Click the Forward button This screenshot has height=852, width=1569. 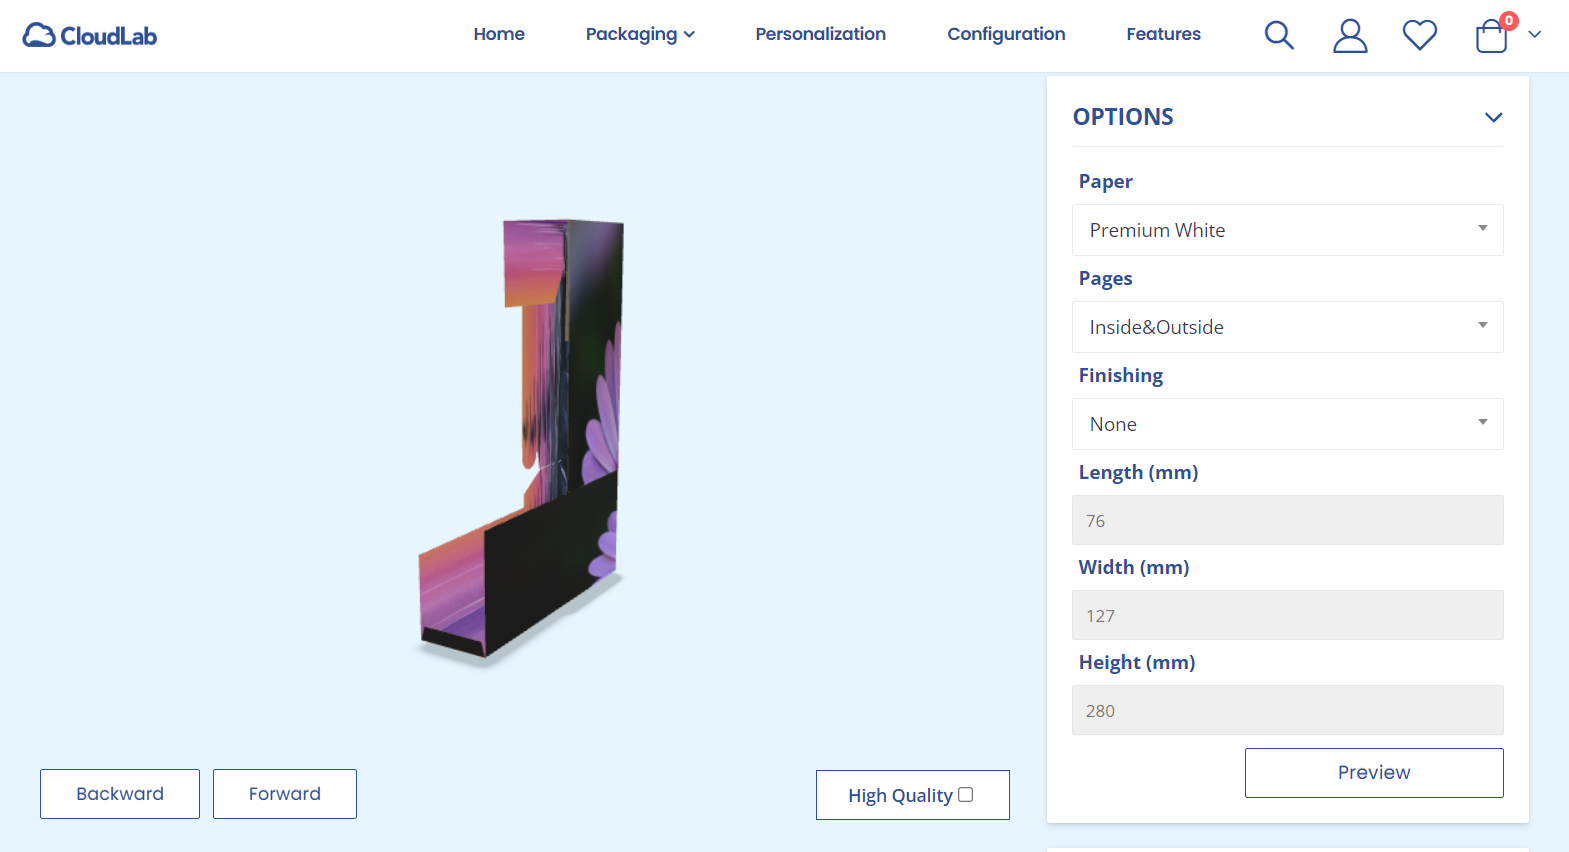tap(285, 794)
